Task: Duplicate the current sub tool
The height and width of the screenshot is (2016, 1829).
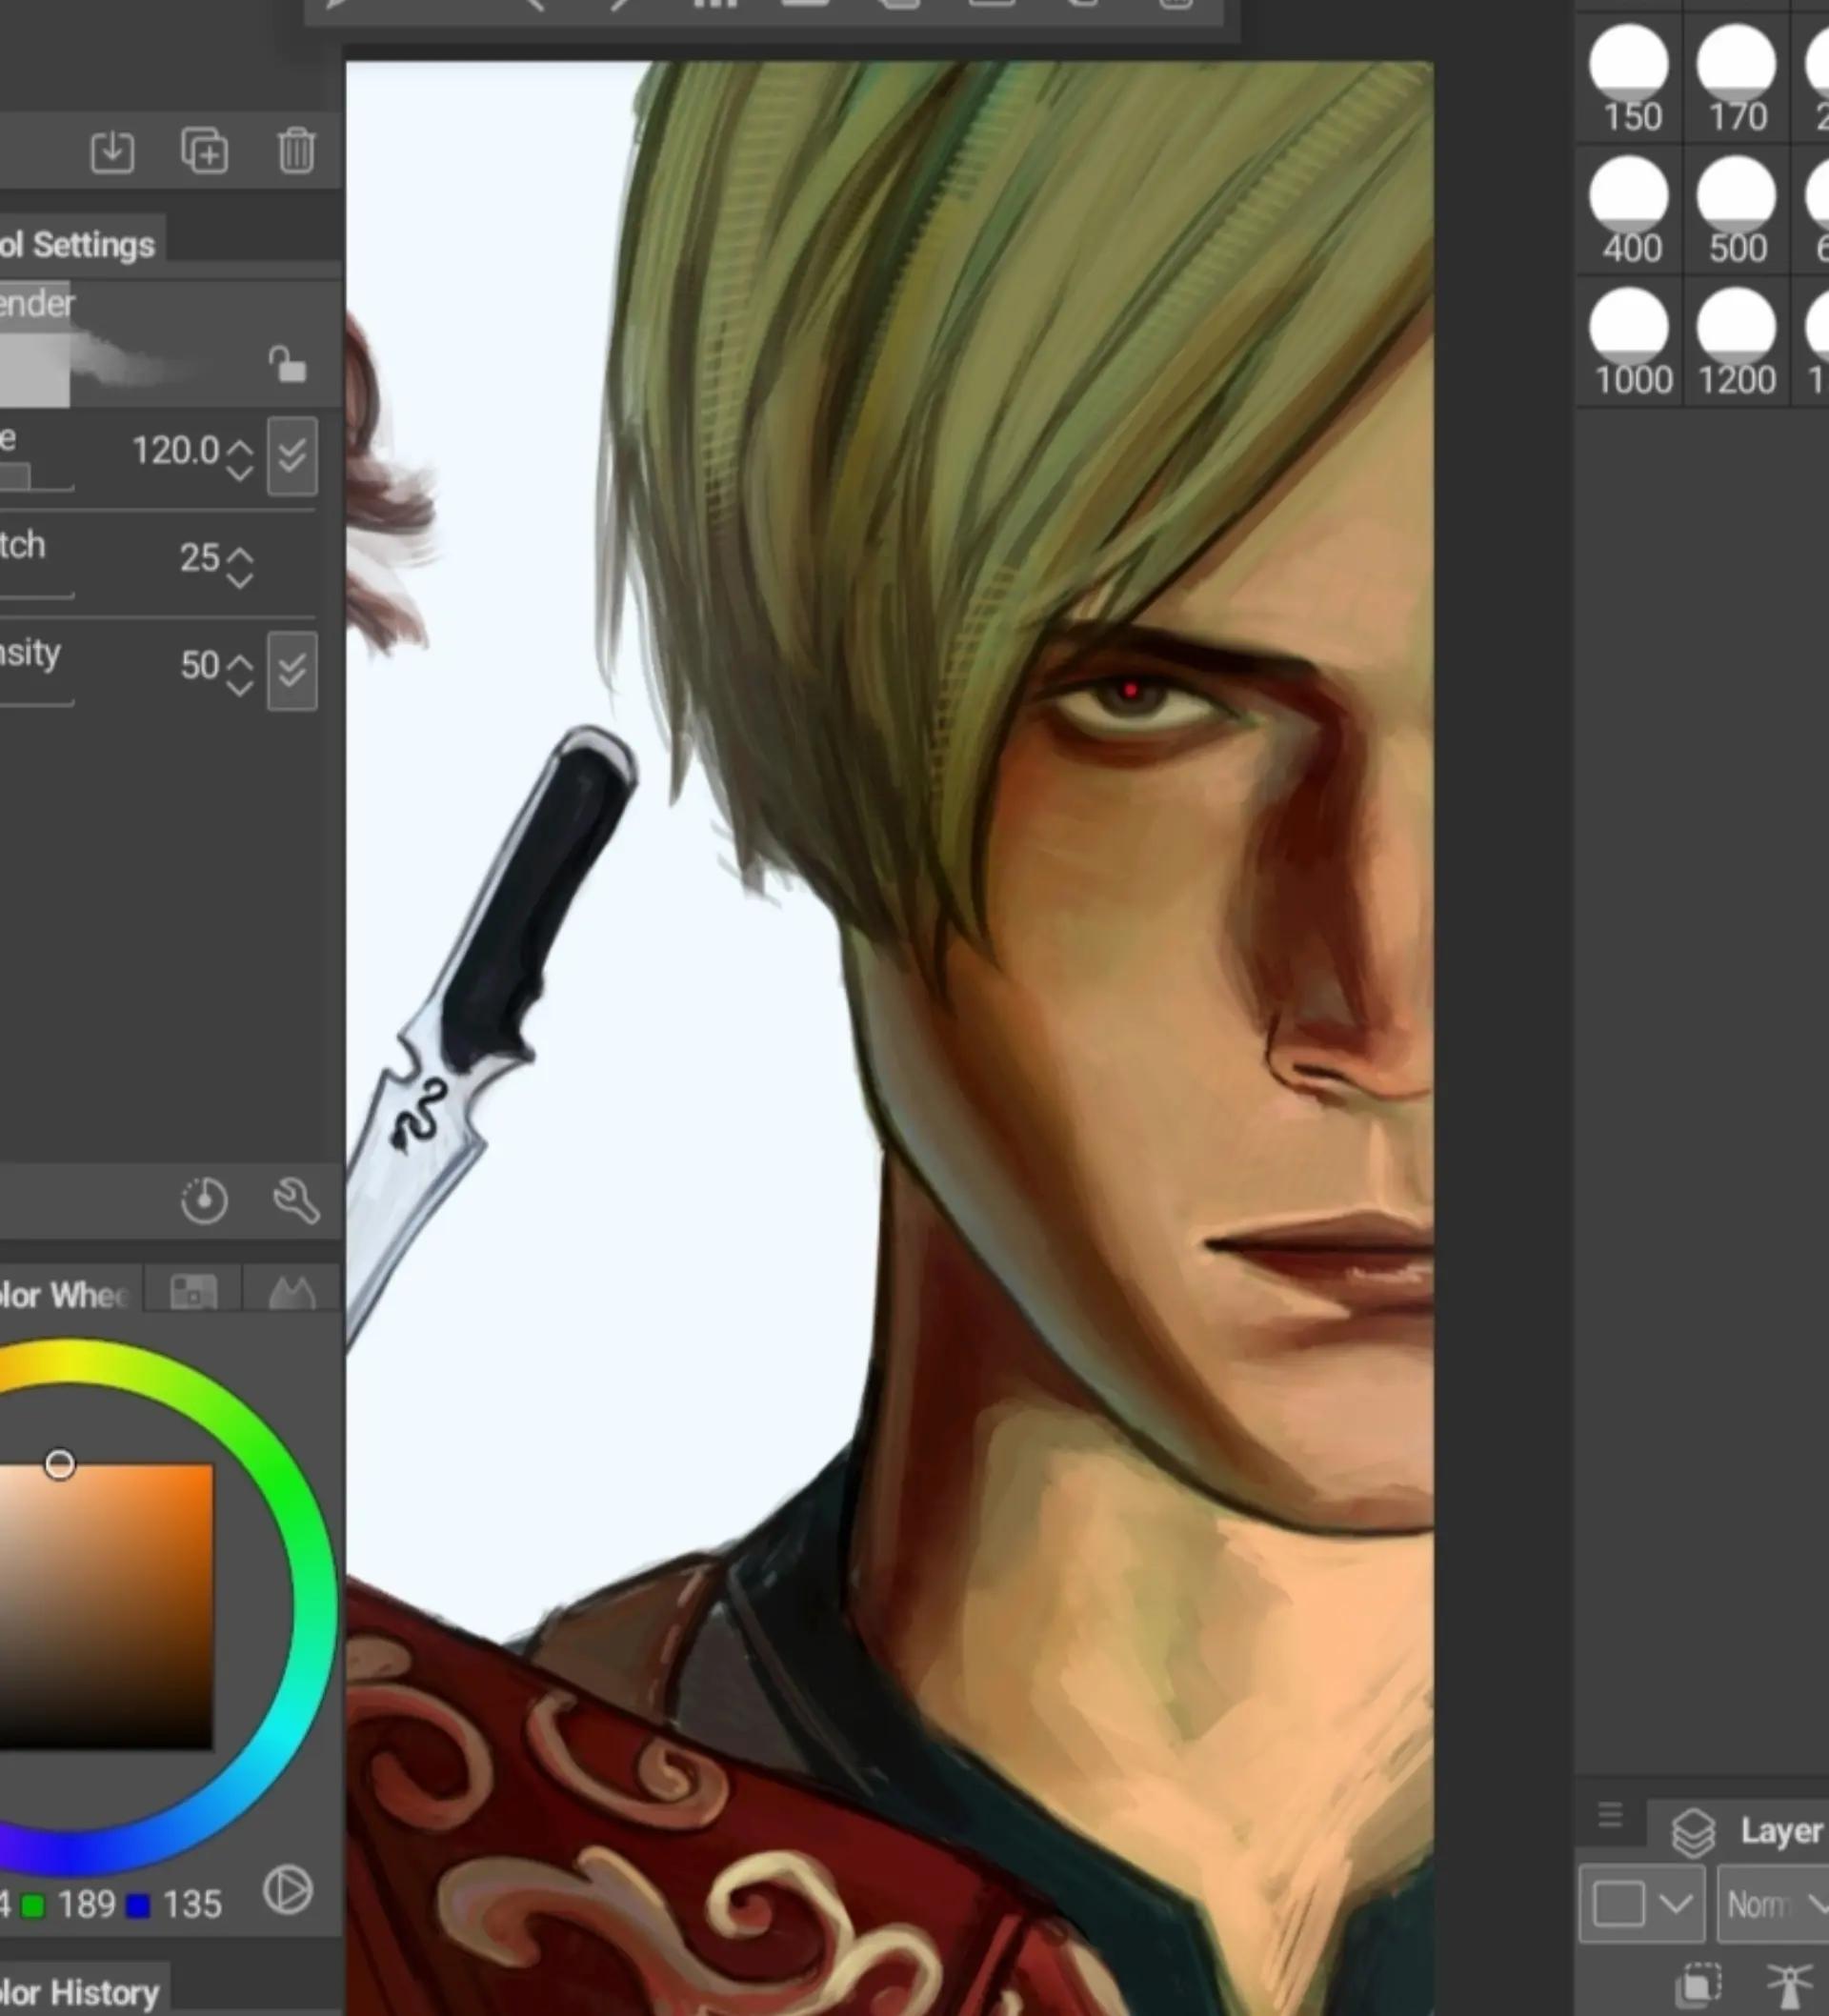Action: (x=204, y=152)
